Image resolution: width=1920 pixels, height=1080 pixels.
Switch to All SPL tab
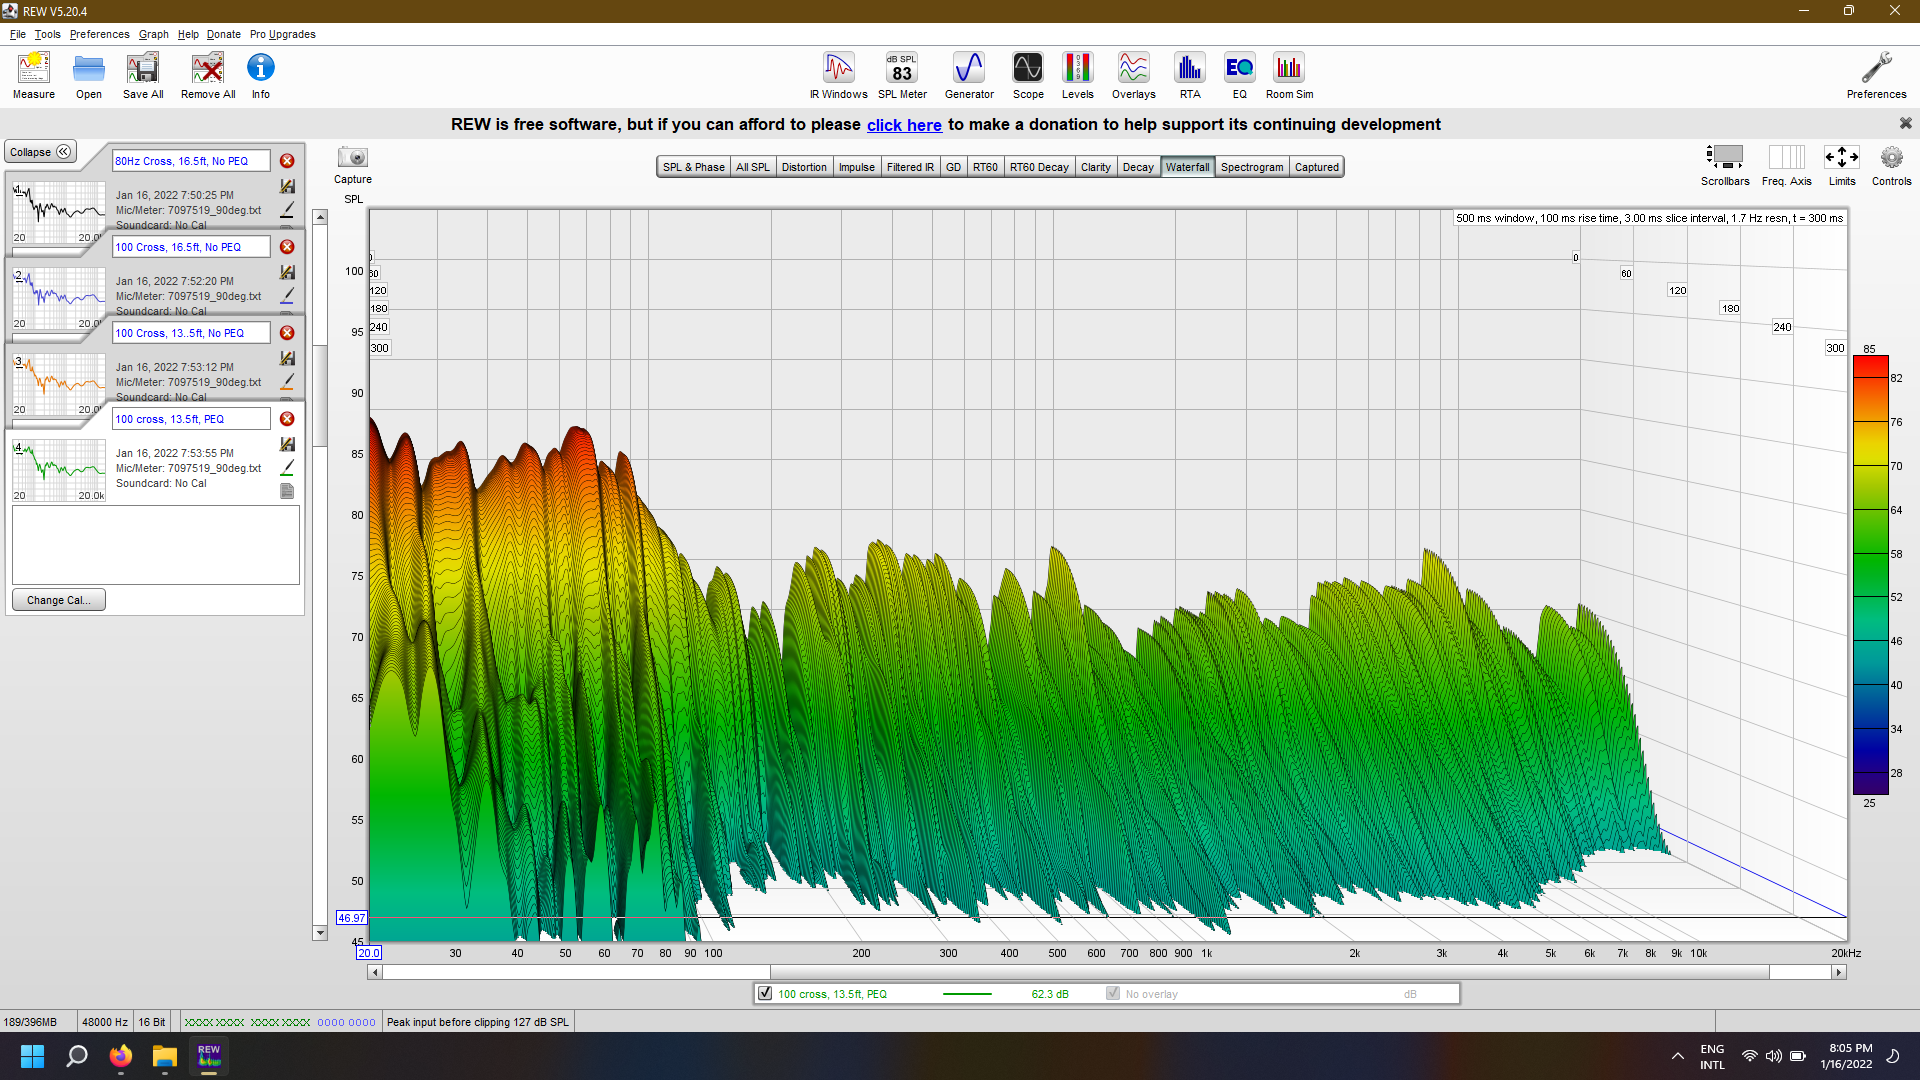pos(753,167)
